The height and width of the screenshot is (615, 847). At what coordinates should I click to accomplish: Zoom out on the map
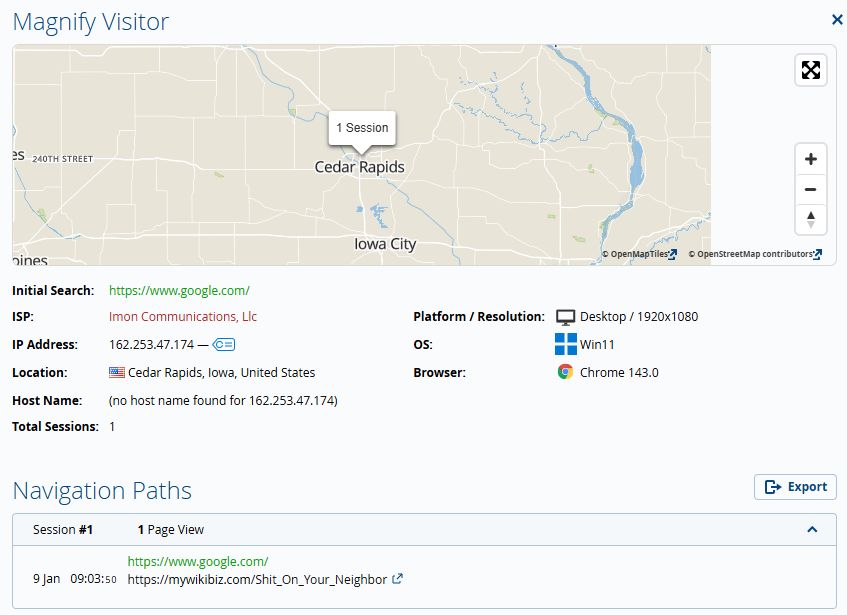810,190
